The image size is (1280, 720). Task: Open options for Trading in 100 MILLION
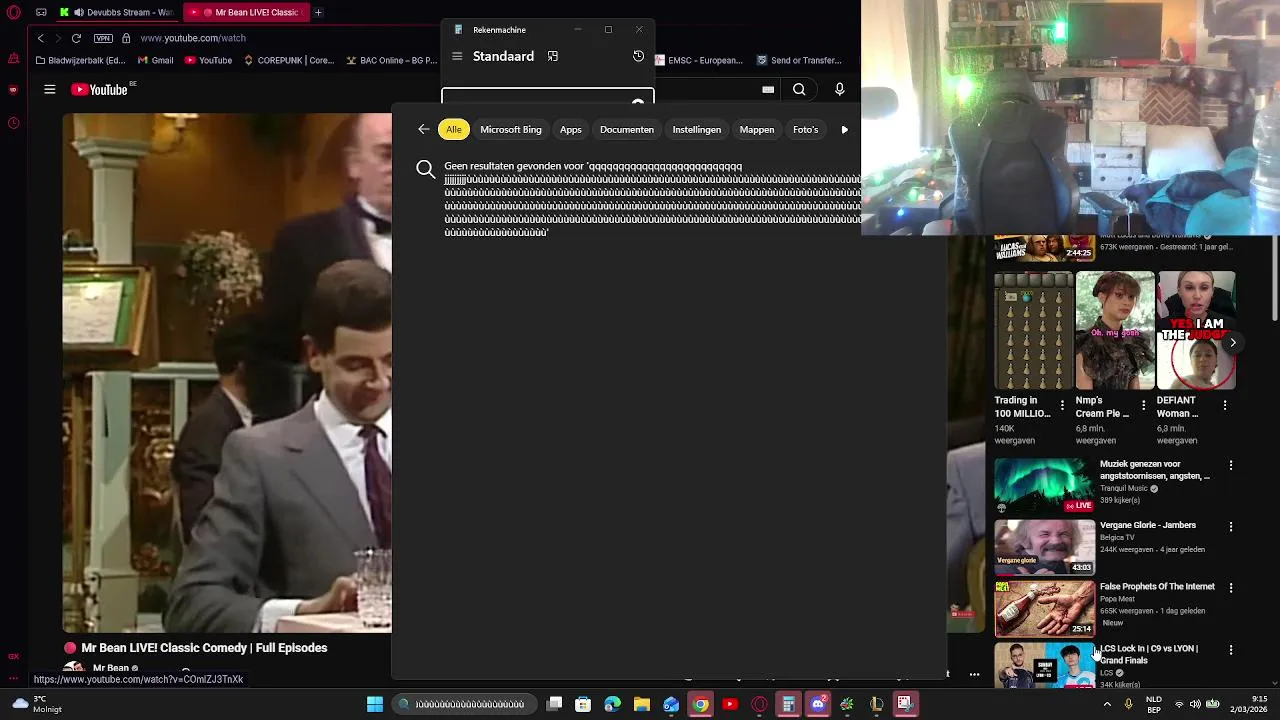click(1062, 405)
